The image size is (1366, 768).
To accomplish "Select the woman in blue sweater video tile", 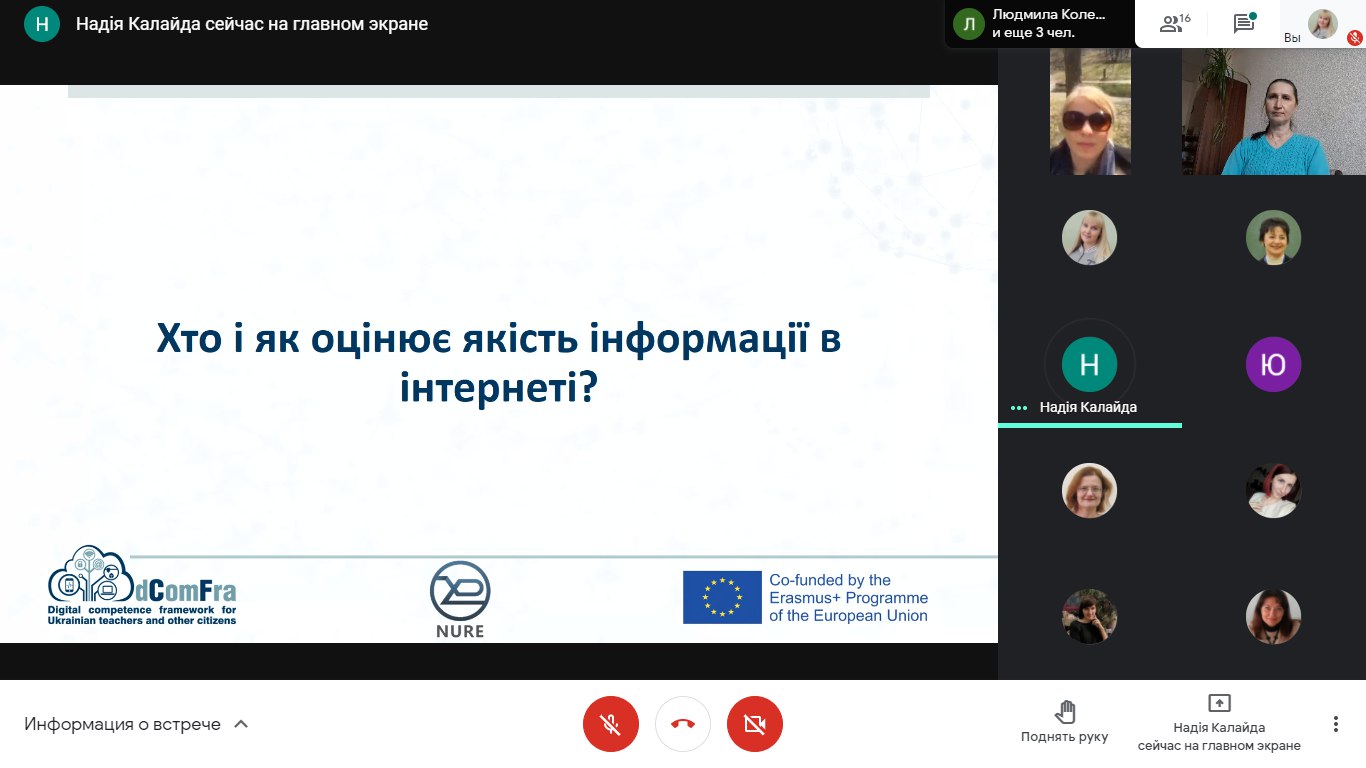I will pos(1273,112).
